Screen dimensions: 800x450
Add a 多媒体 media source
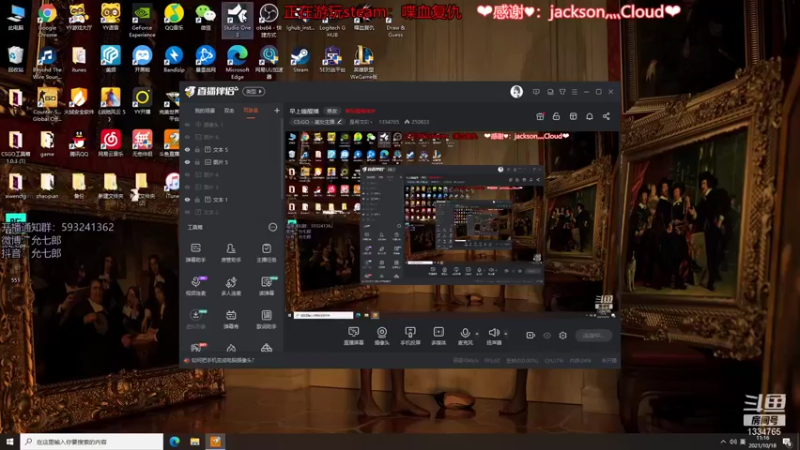[x=438, y=336]
